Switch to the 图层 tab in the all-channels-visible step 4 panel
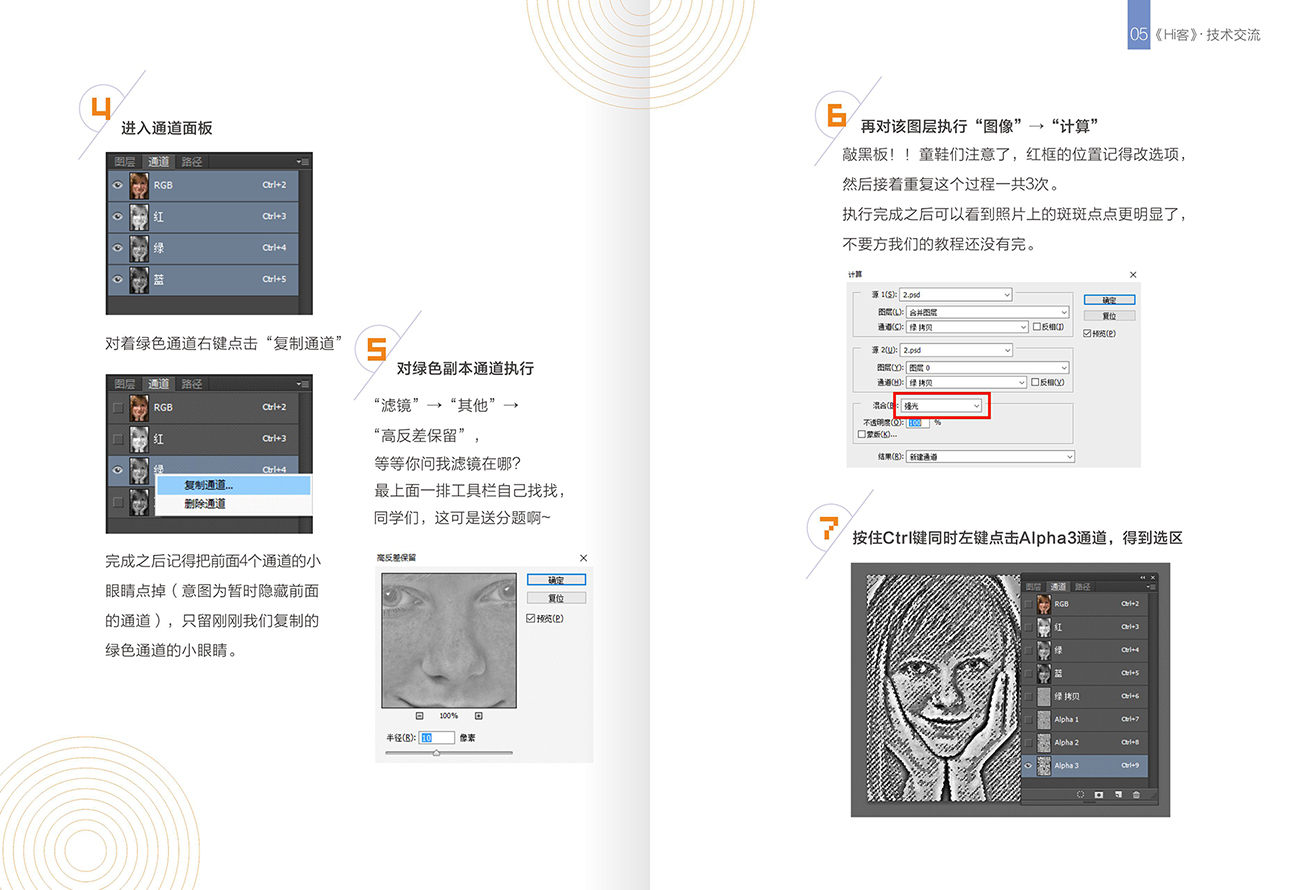 pyautogui.click(x=125, y=161)
